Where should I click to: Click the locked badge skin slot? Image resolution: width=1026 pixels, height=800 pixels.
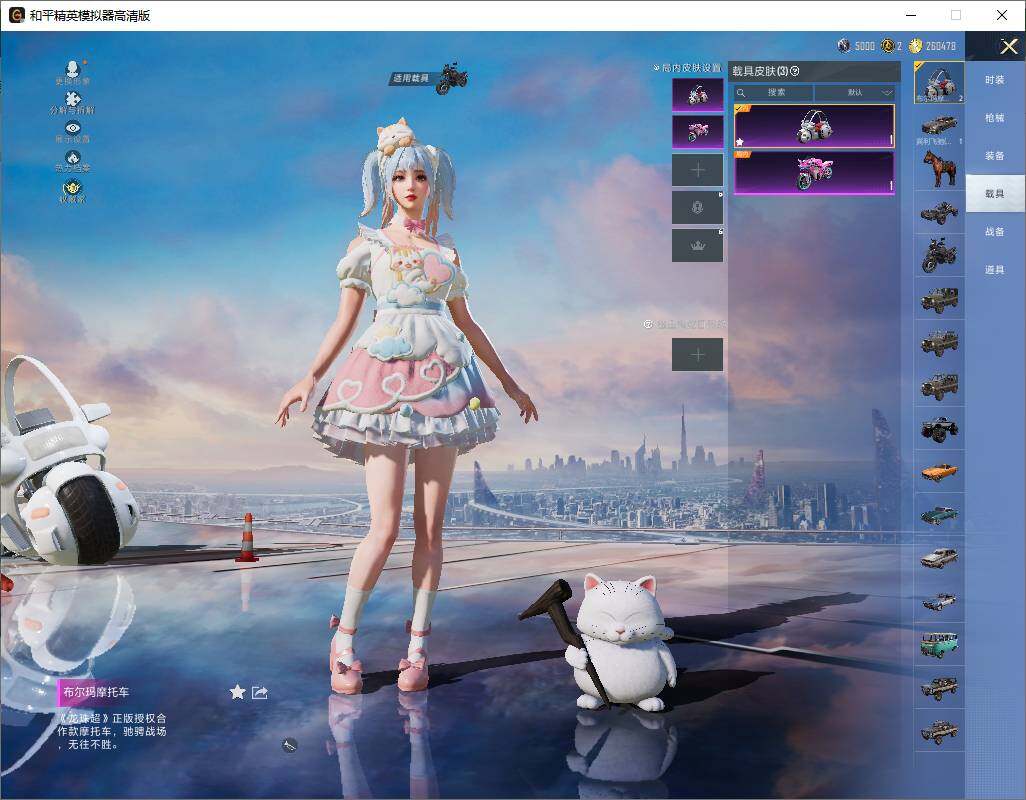[x=698, y=207]
